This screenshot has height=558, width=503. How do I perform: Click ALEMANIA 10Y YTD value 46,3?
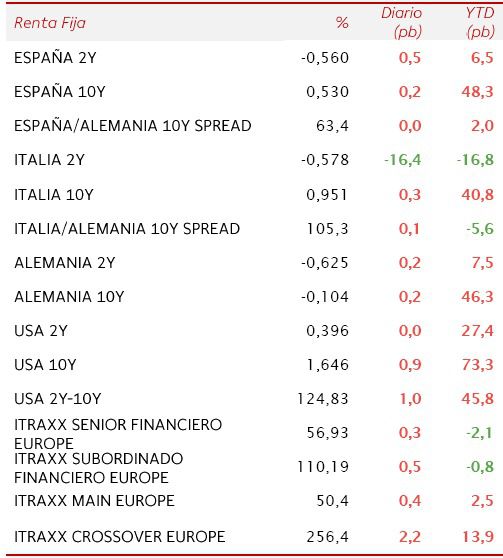(x=478, y=297)
